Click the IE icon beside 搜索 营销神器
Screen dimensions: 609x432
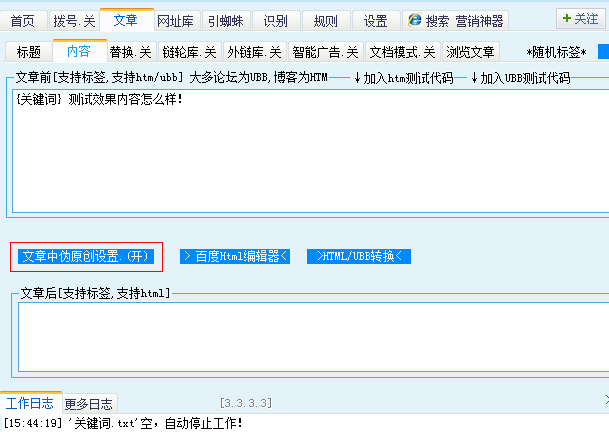[x=415, y=20]
